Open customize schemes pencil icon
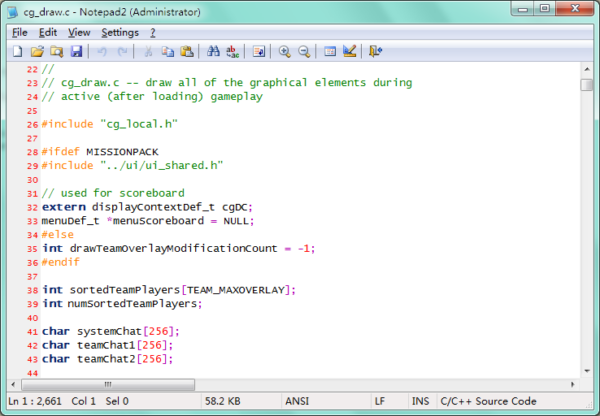600x416 pixels. (x=350, y=51)
